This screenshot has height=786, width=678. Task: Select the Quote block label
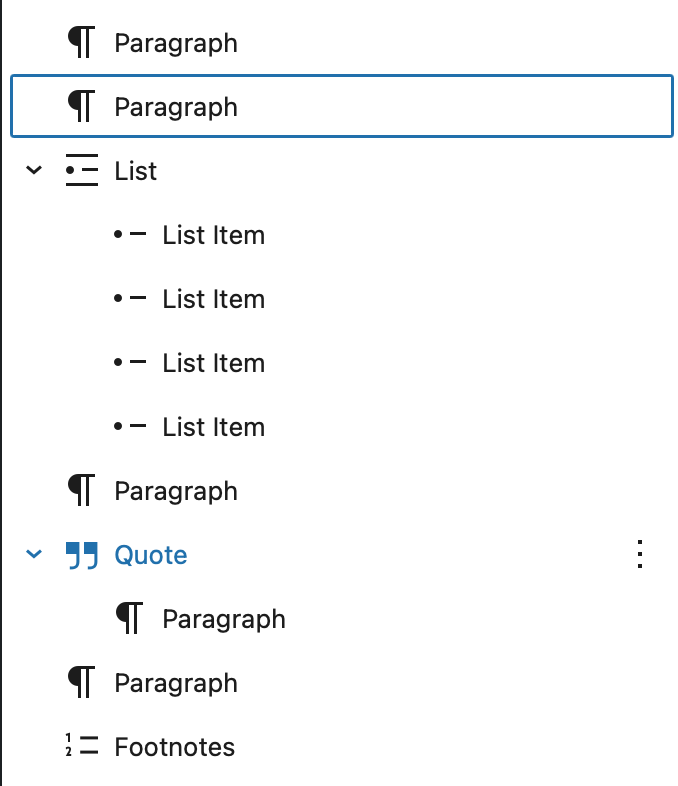click(151, 555)
